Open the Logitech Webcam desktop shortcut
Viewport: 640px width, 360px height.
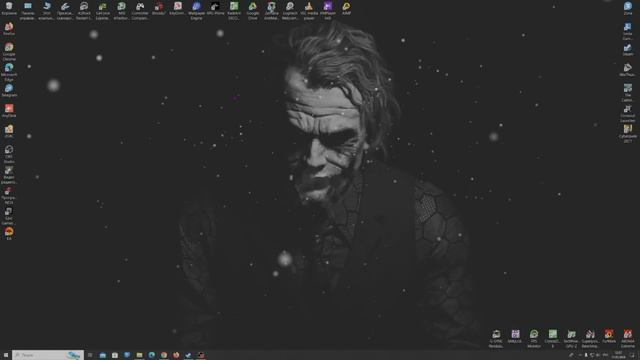(x=290, y=10)
